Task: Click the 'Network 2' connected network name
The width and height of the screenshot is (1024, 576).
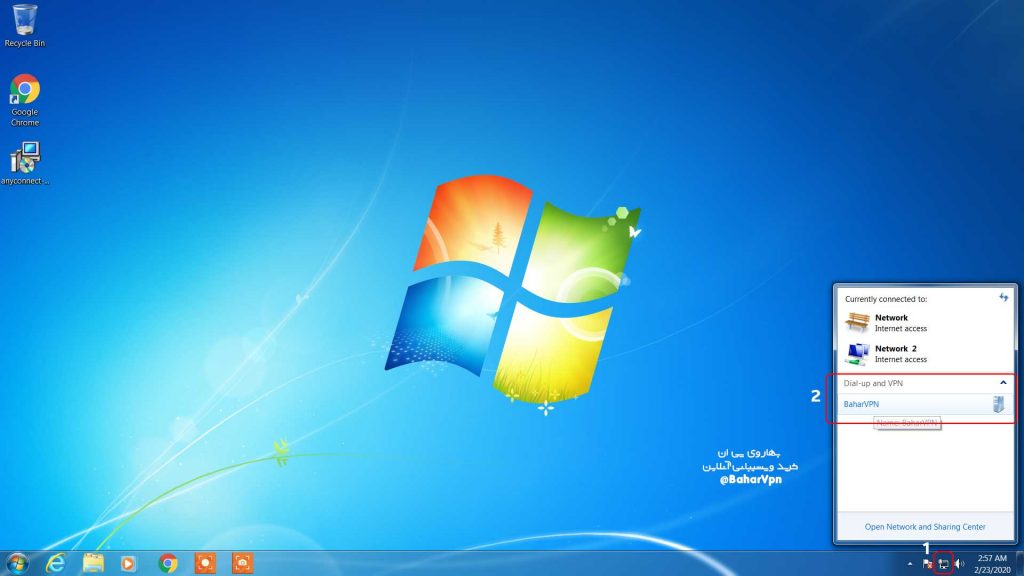Action: [895, 348]
